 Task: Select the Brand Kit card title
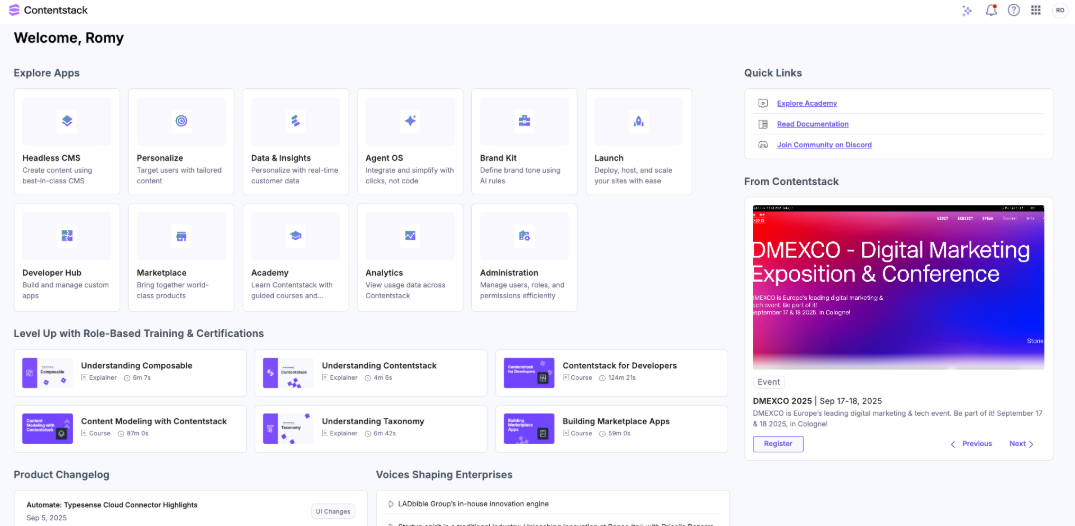pyautogui.click(x=500, y=158)
